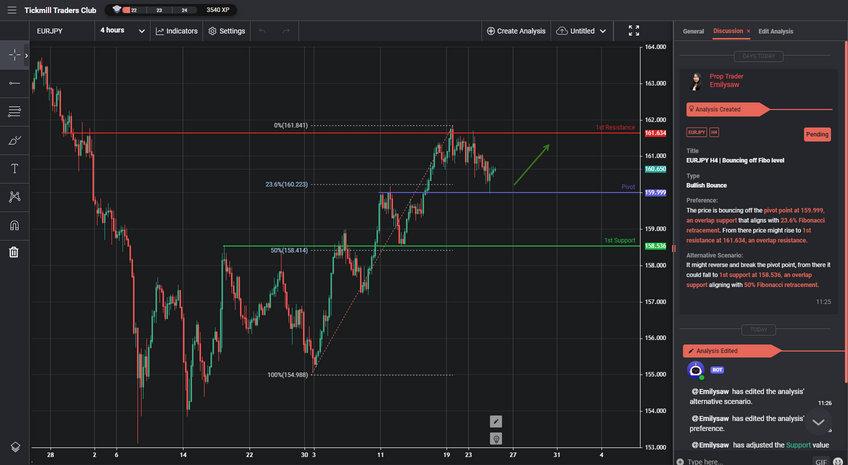
Task: Select the pattern drawing tool
Action: (14, 197)
